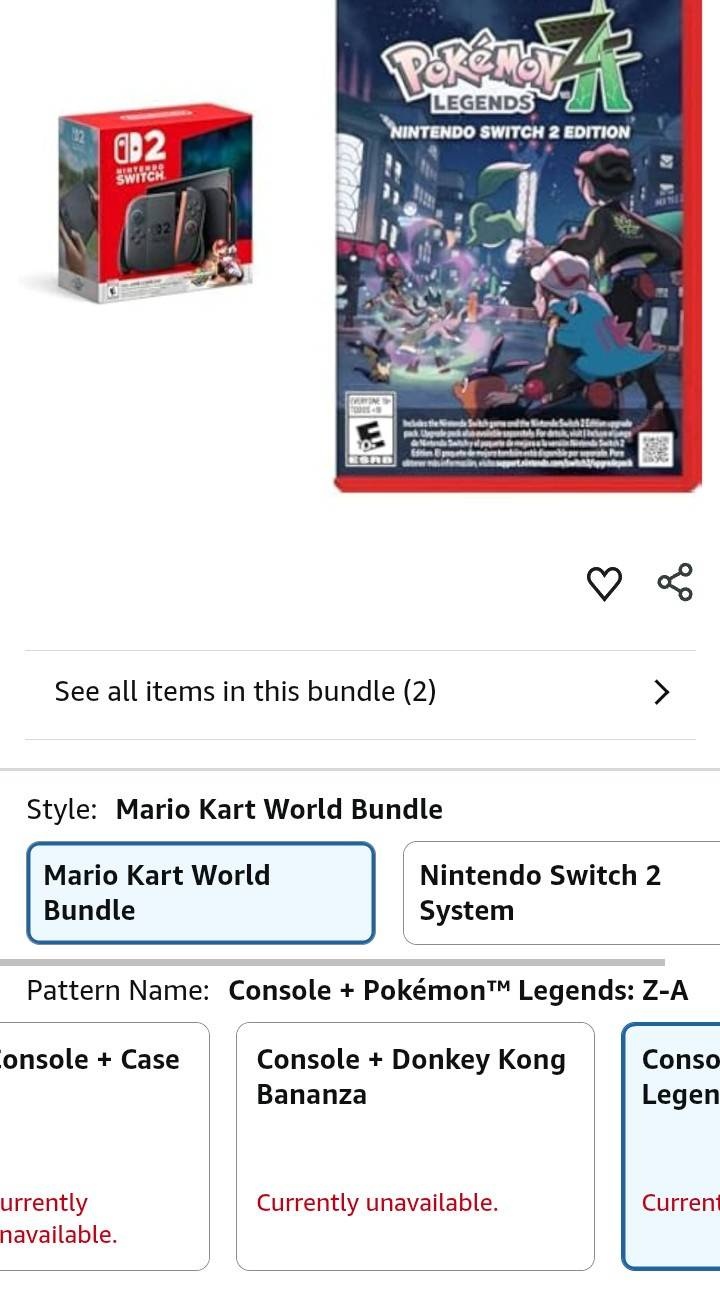
Task: Tap Currently unavailable under Donkey Kong Bananza
Action: [x=377, y=1202]
